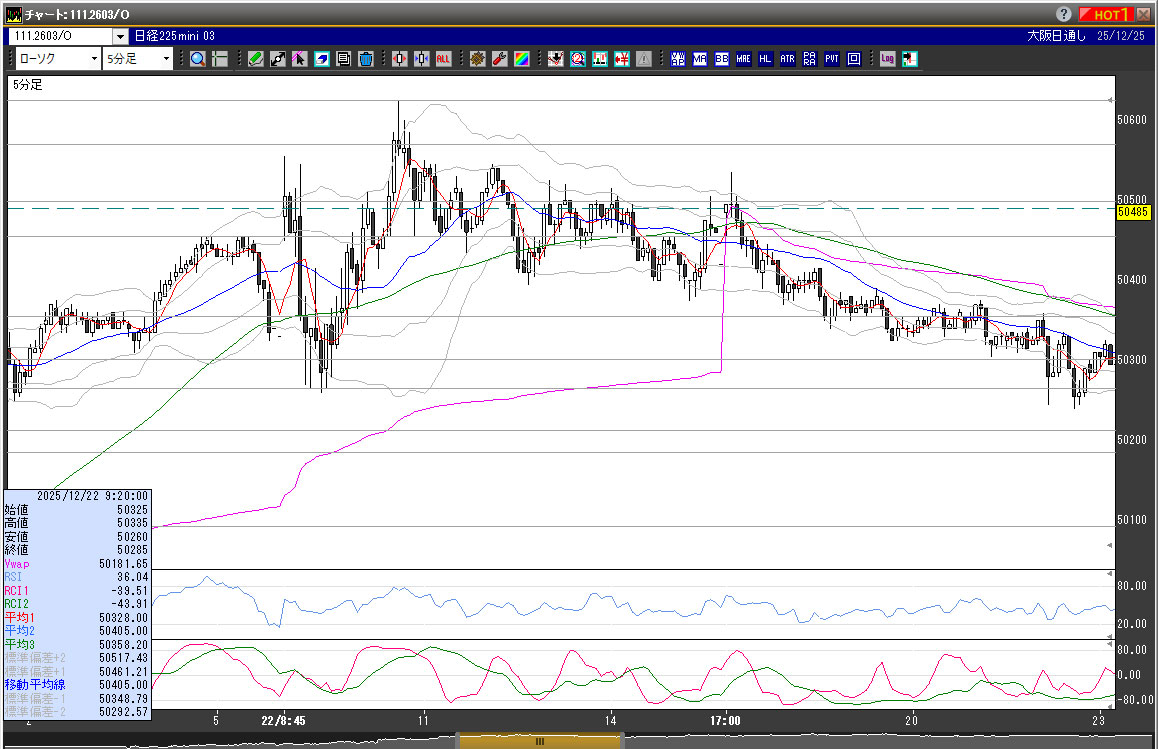The width and height of the screenshot is (1158, 749).
Task: Open the 5分足 timeframe dropdown
Action: [x=166, y=59]
